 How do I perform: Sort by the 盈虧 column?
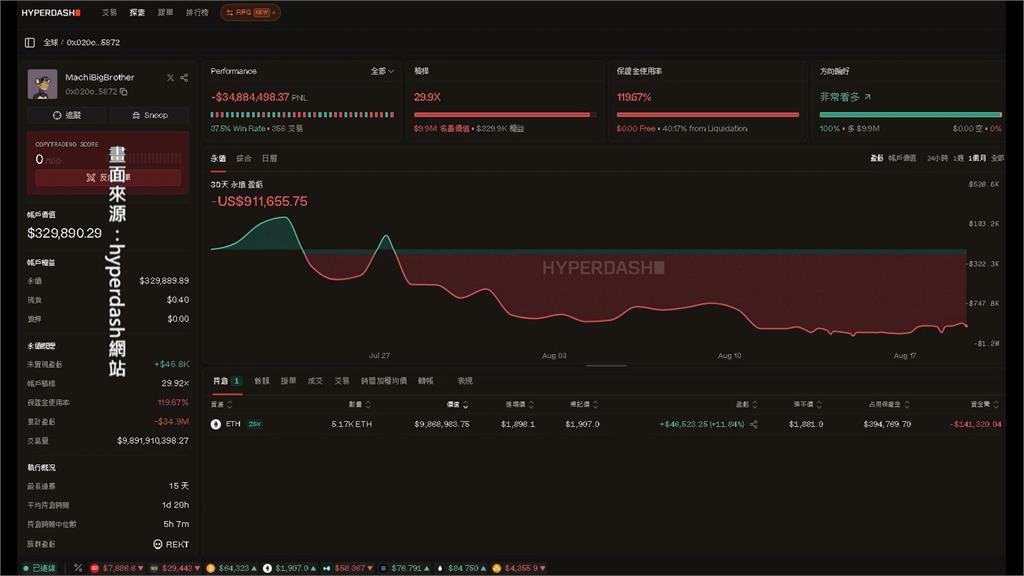tap(746, 405)
